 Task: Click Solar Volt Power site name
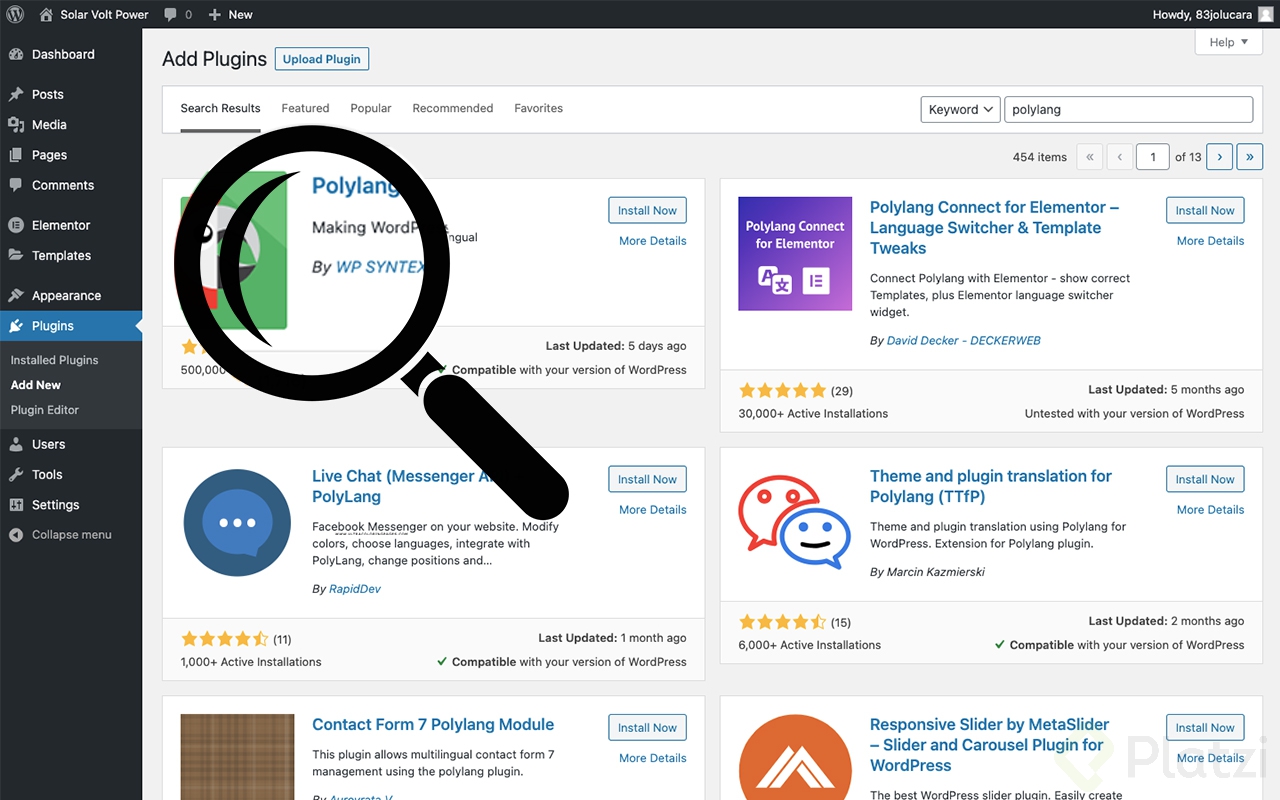click(x=104, y=15)
